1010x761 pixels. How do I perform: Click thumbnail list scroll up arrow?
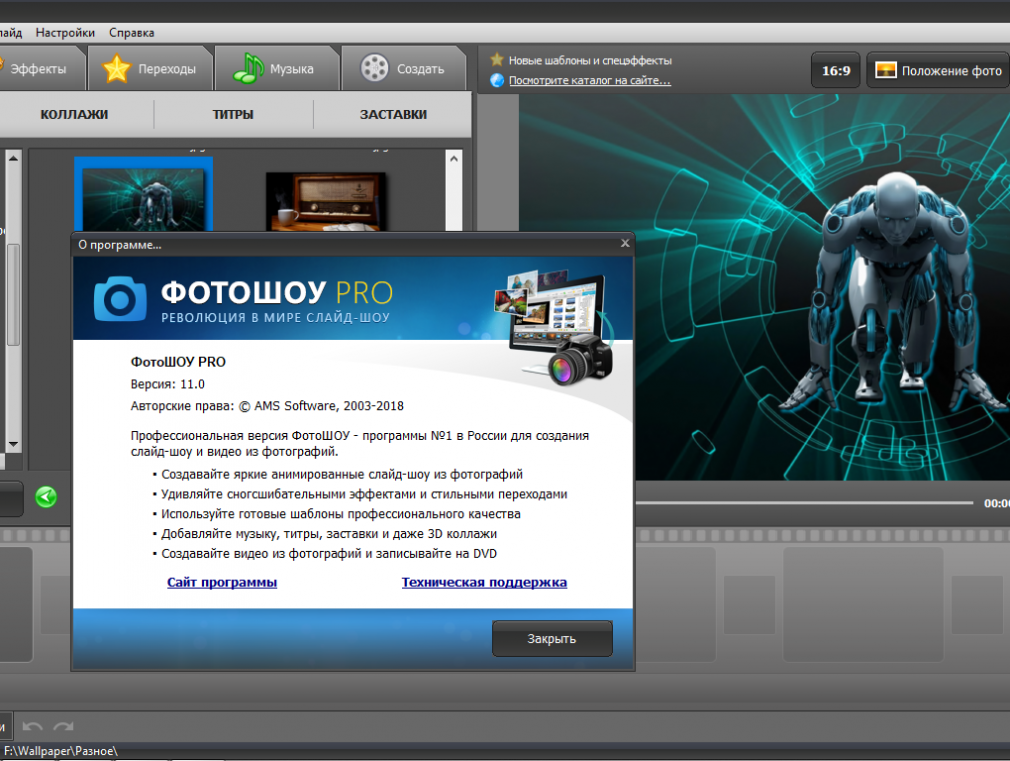pyautogui.click(x=453, y=159)
